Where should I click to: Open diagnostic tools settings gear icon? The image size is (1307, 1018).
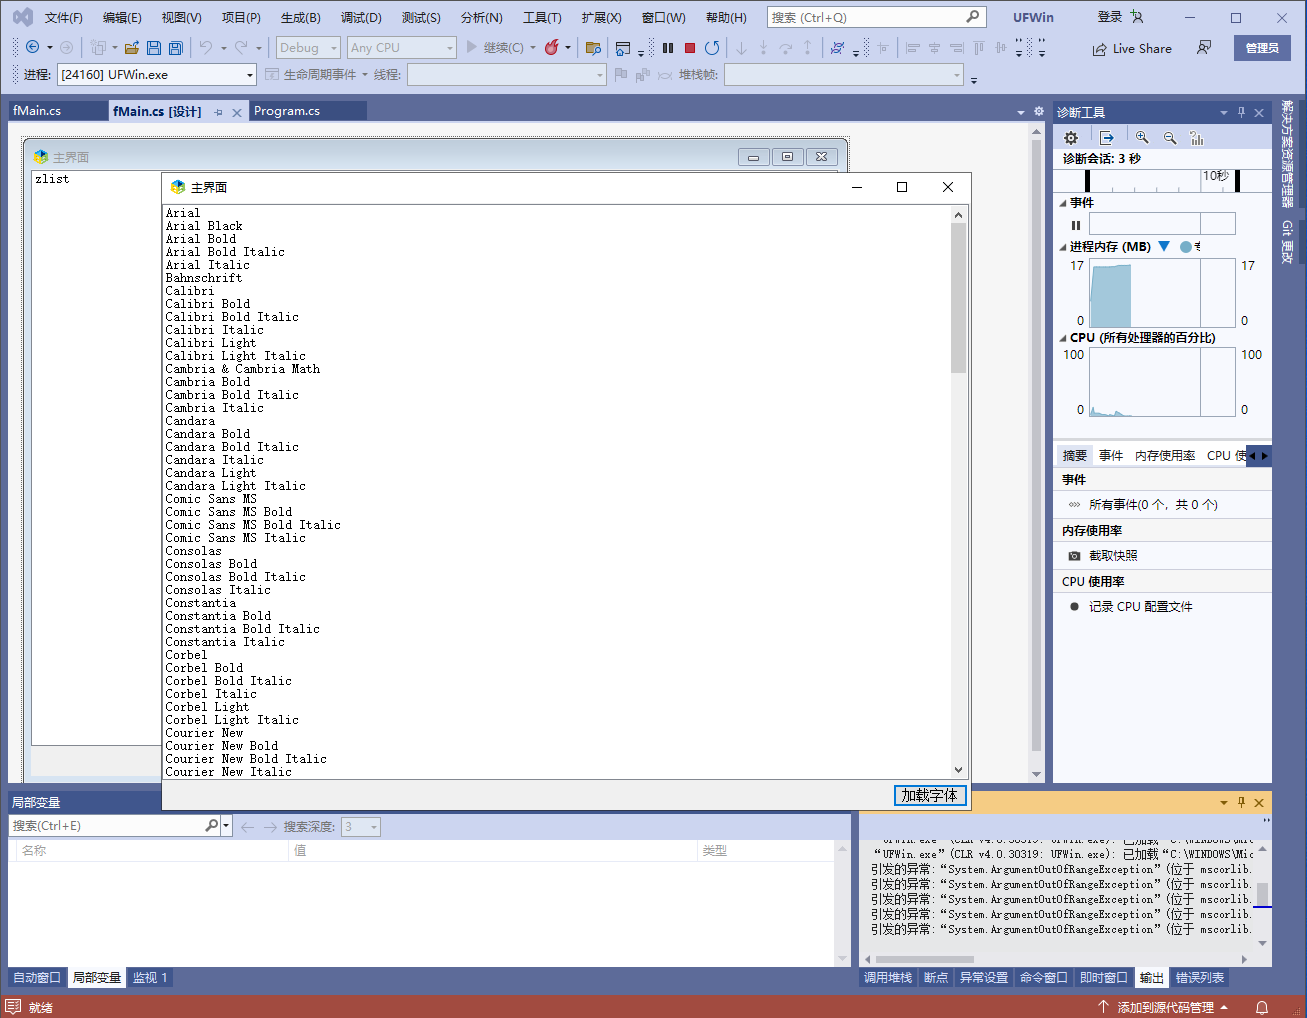[1071, 138]
